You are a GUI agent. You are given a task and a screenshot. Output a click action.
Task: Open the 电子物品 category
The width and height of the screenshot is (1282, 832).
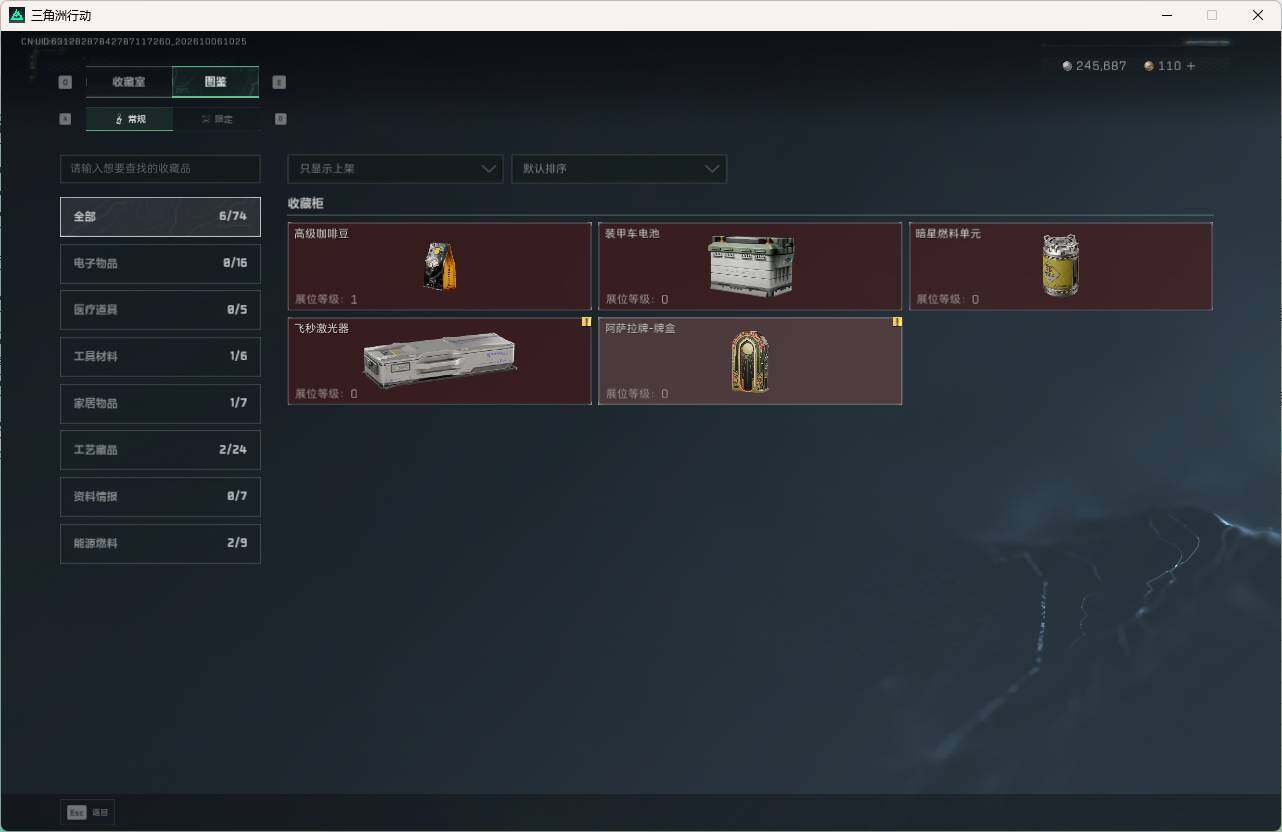pyautogui.click(x=160, y=263)
